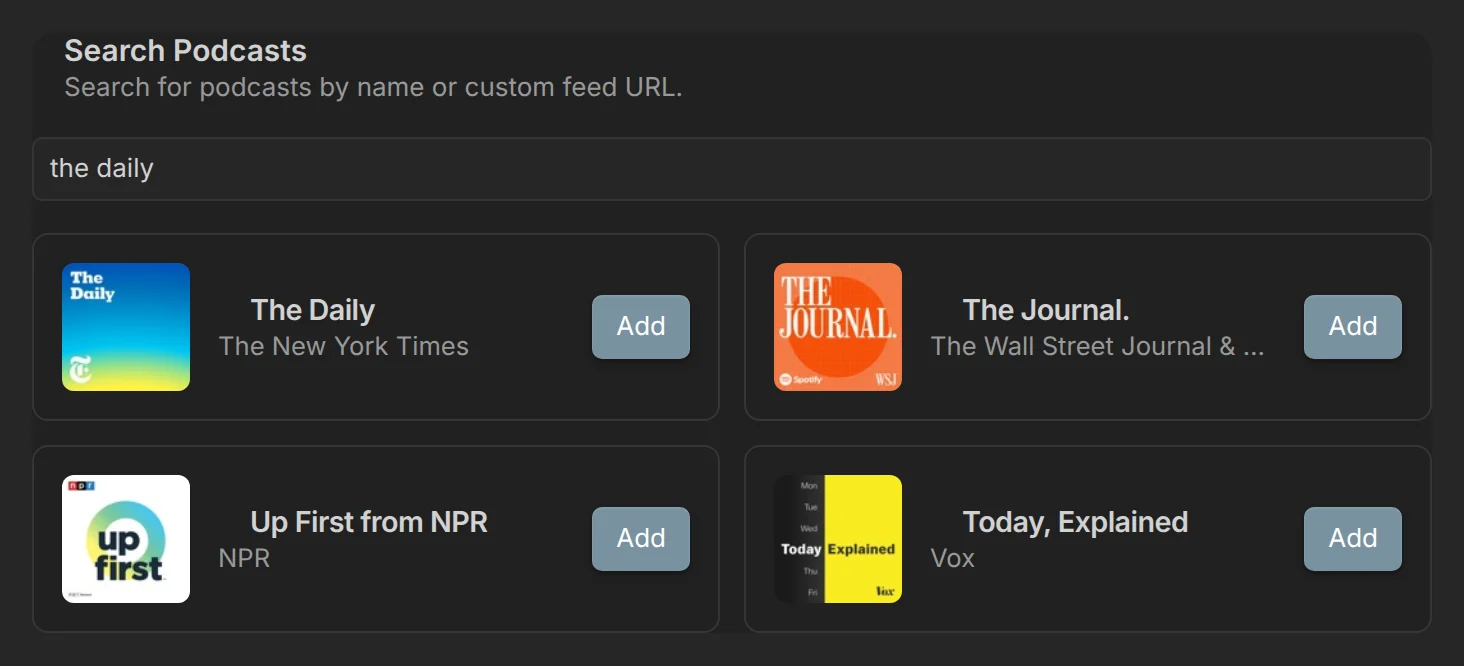Screen dimensions: 1464x666
Task: Select 'The Daily' podcast title
Action: (313, 310)
